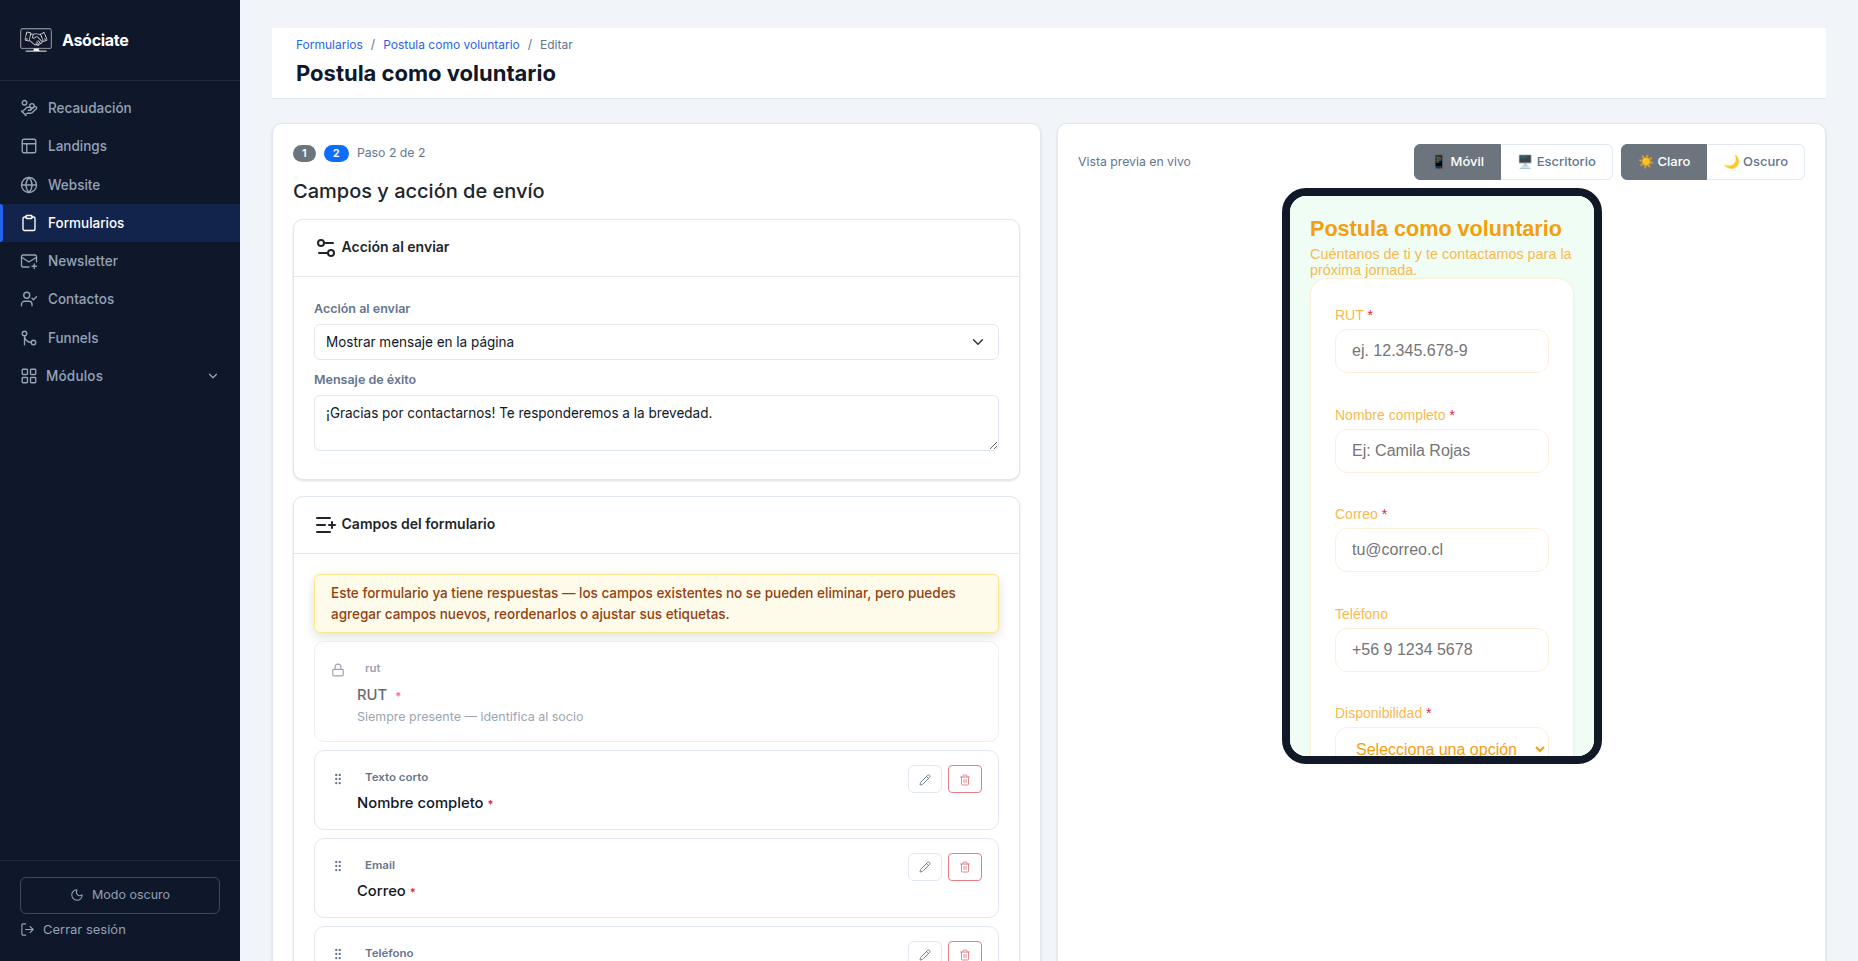Click the preview Nombre completo input
1858x961 pixels.
click(1441, 451)
